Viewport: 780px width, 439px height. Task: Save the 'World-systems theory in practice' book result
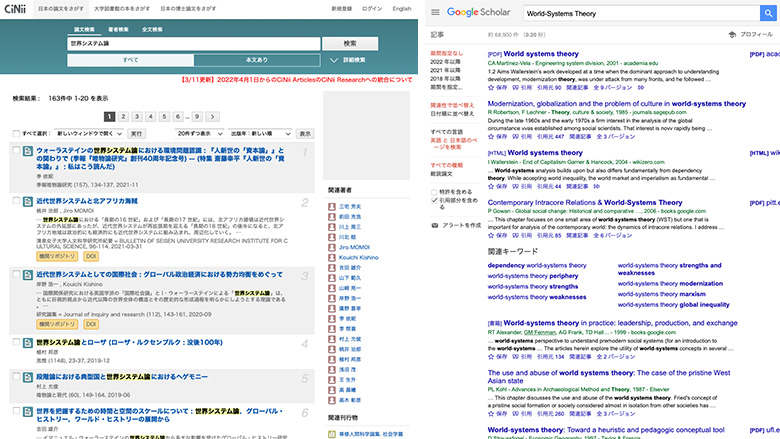coord(491,357)
